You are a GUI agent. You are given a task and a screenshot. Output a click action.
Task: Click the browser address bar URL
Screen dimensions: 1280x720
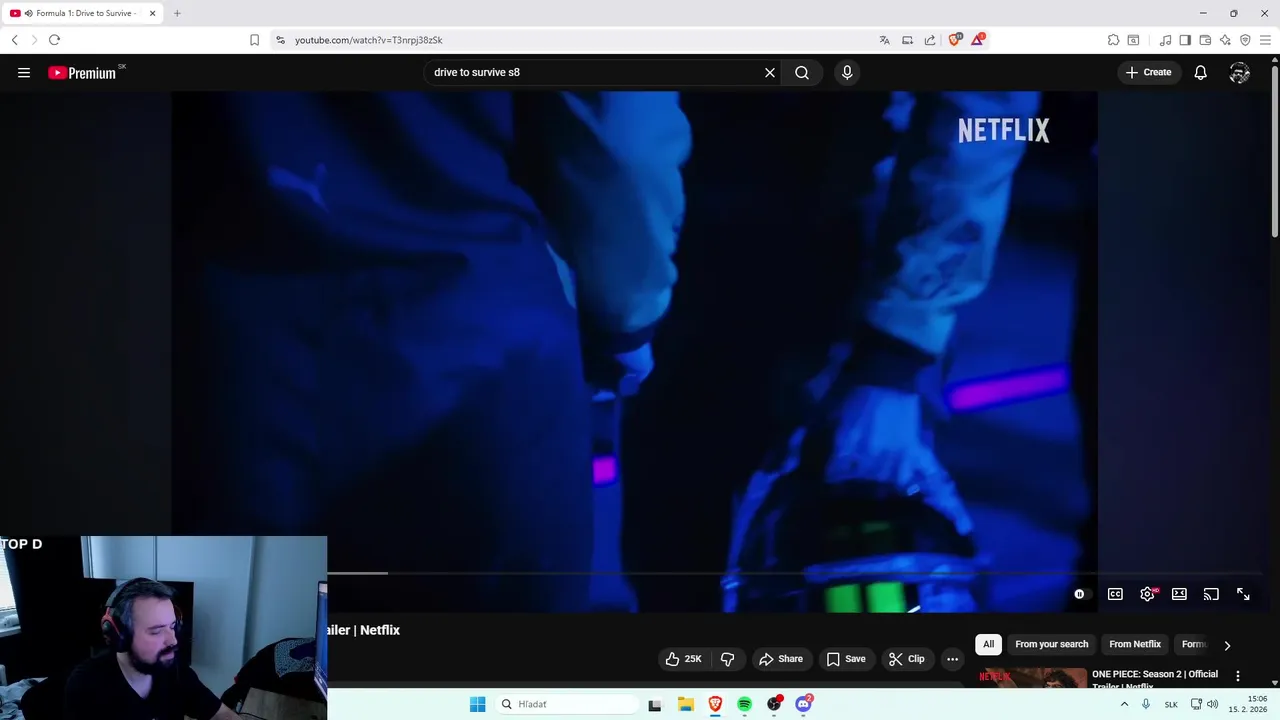[x=368, y=40]
